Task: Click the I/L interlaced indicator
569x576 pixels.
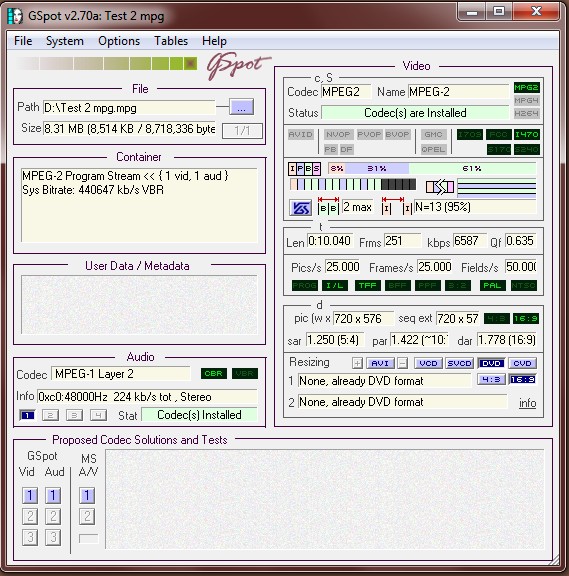Action: tap(335, 285)
